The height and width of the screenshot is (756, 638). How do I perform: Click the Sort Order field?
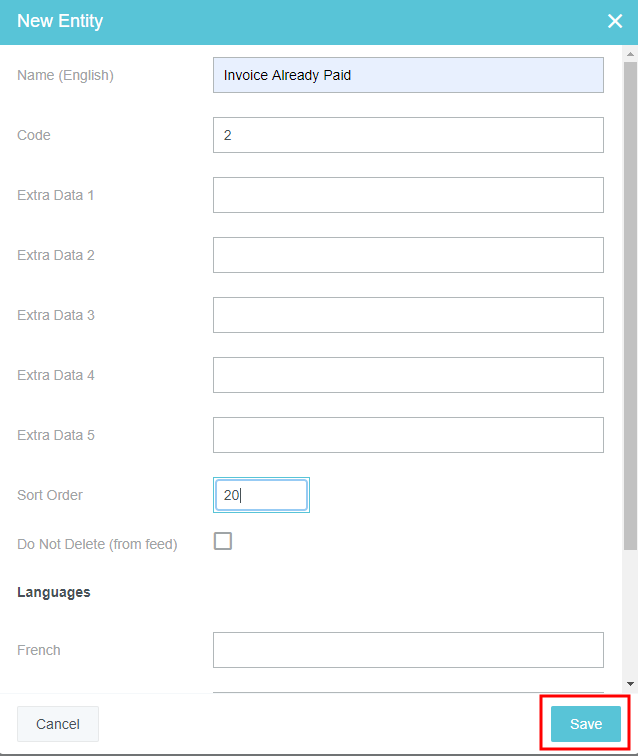tap(261, 495)
